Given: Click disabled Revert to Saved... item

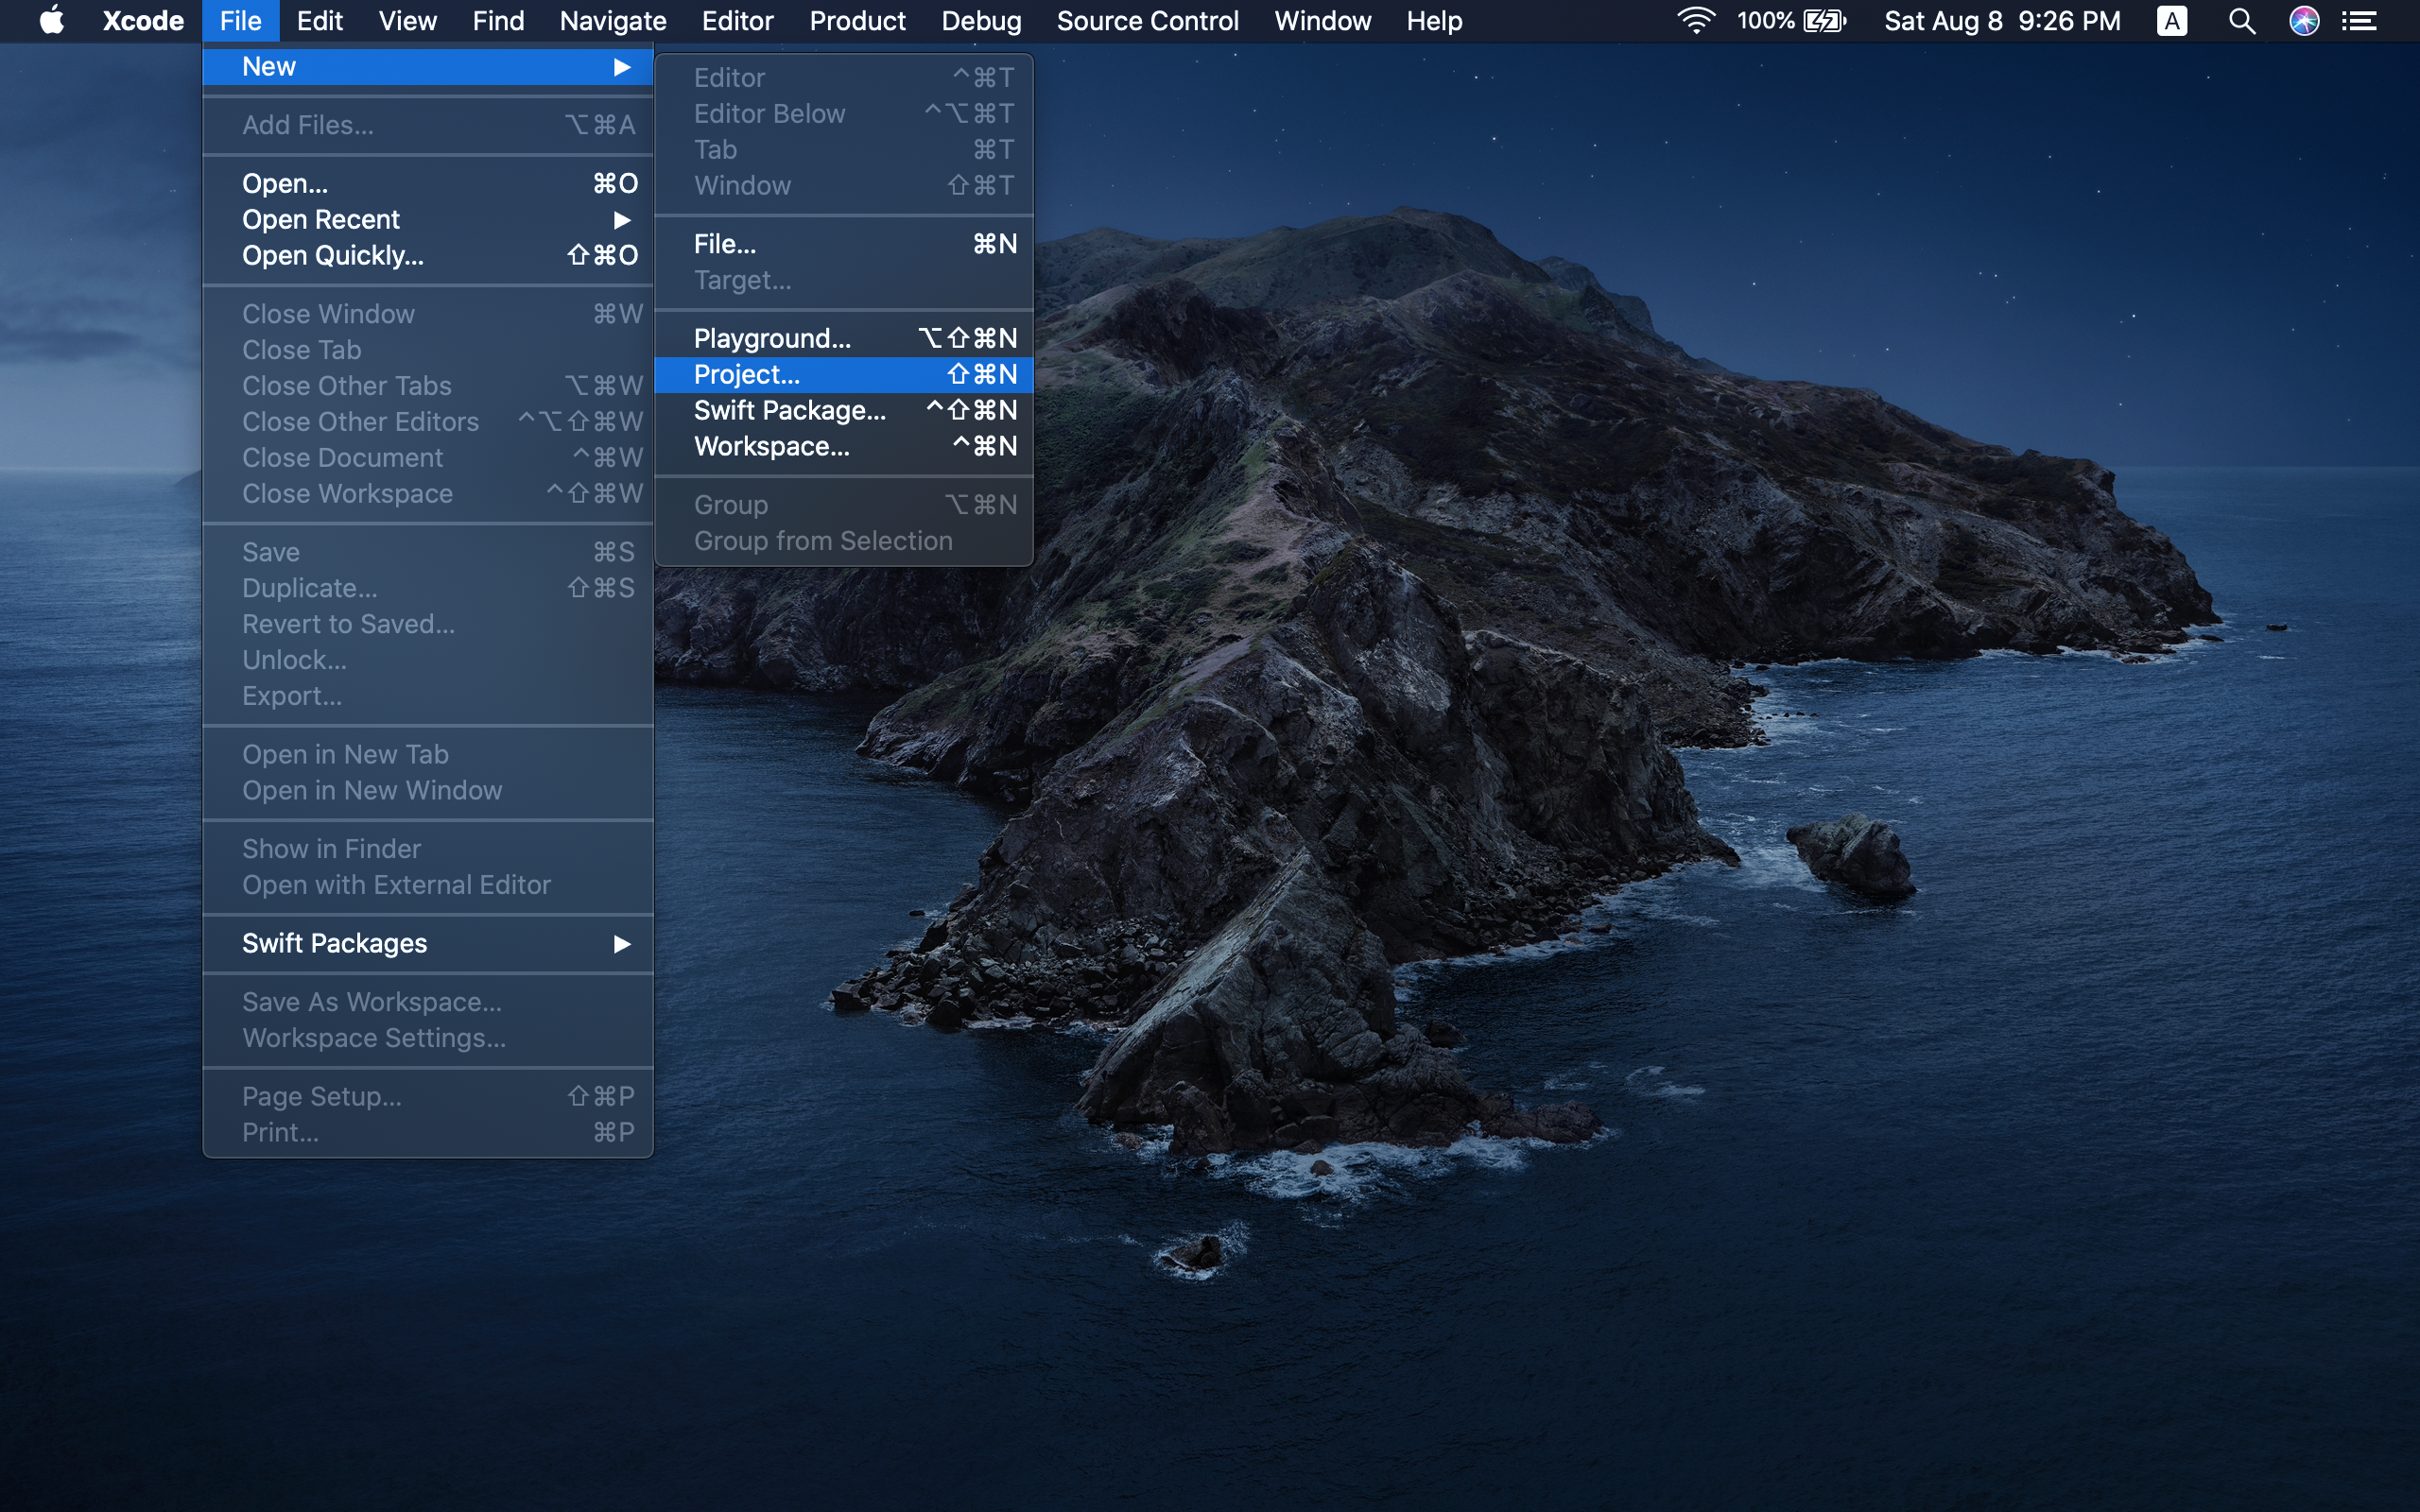Looking at the screenshot, I should (428, 624).
